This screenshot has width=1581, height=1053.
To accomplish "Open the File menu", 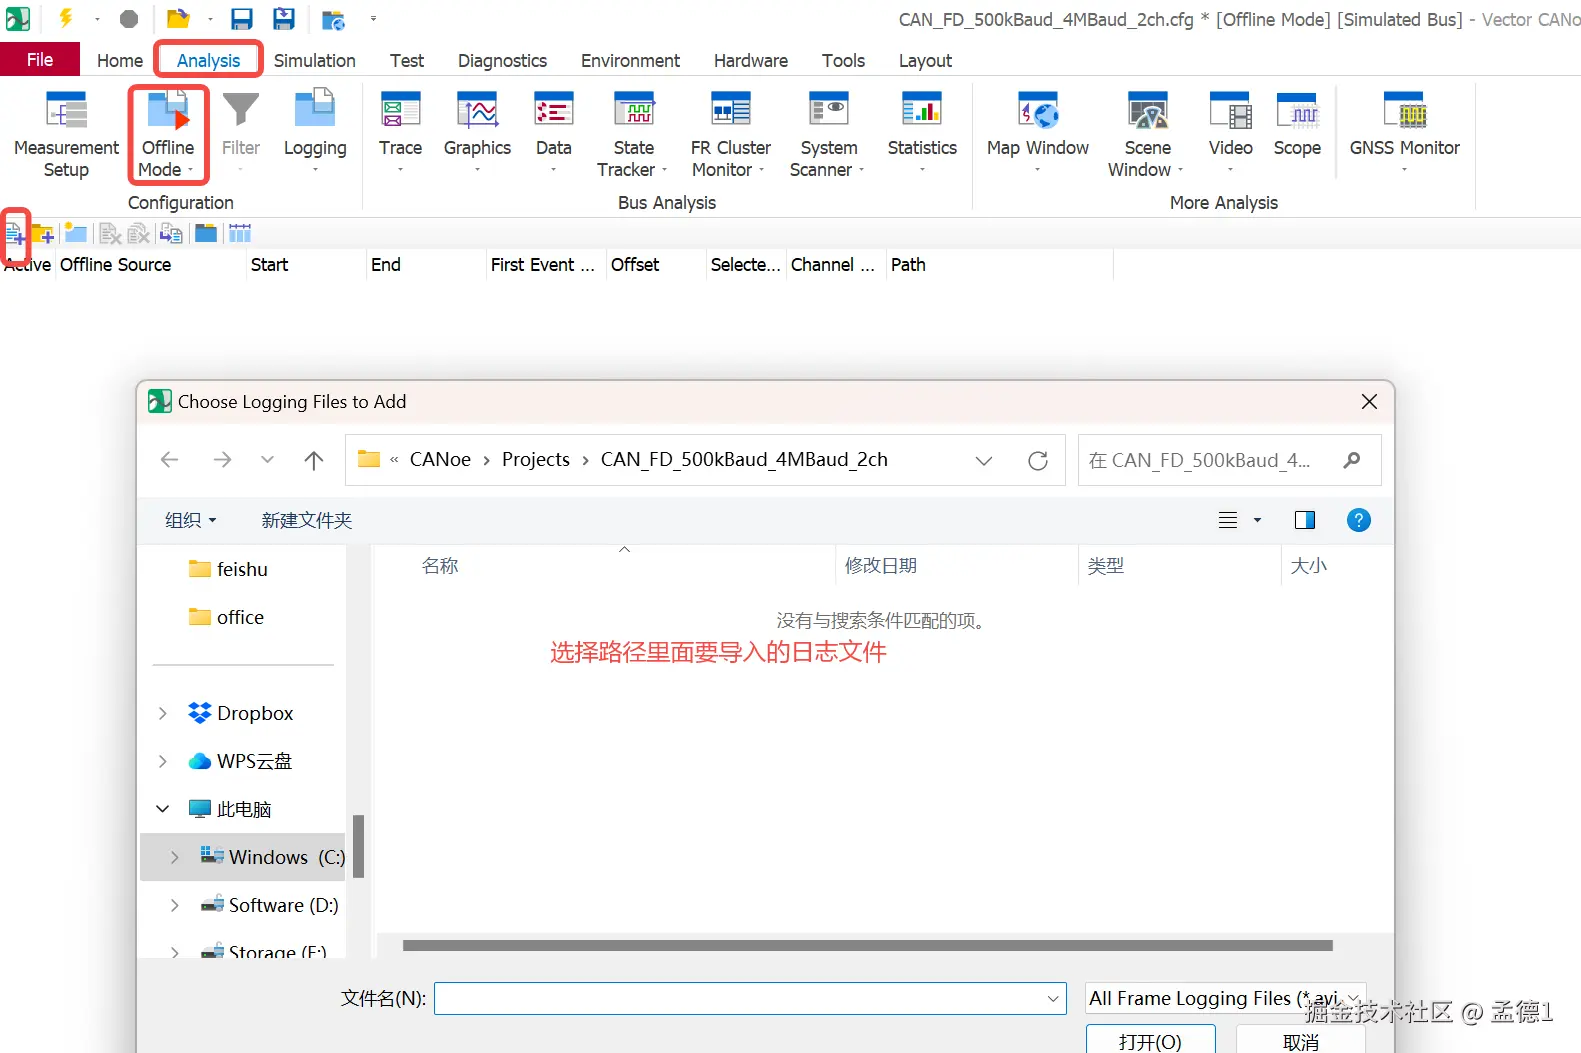I will pyautogui.click(x=40, y=60).
